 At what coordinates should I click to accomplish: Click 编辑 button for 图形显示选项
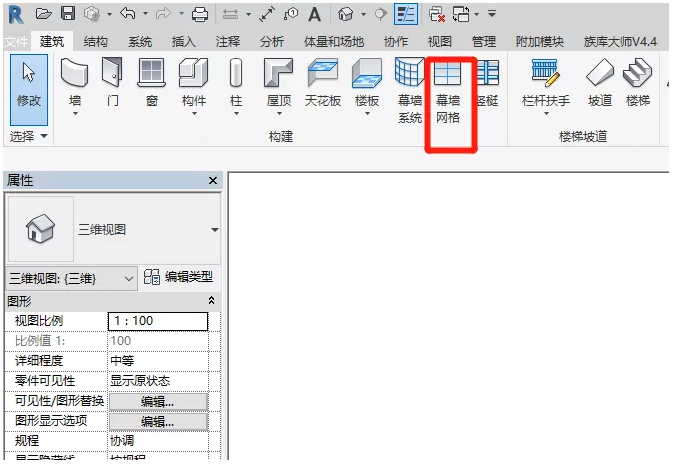(x=158, y=422)
